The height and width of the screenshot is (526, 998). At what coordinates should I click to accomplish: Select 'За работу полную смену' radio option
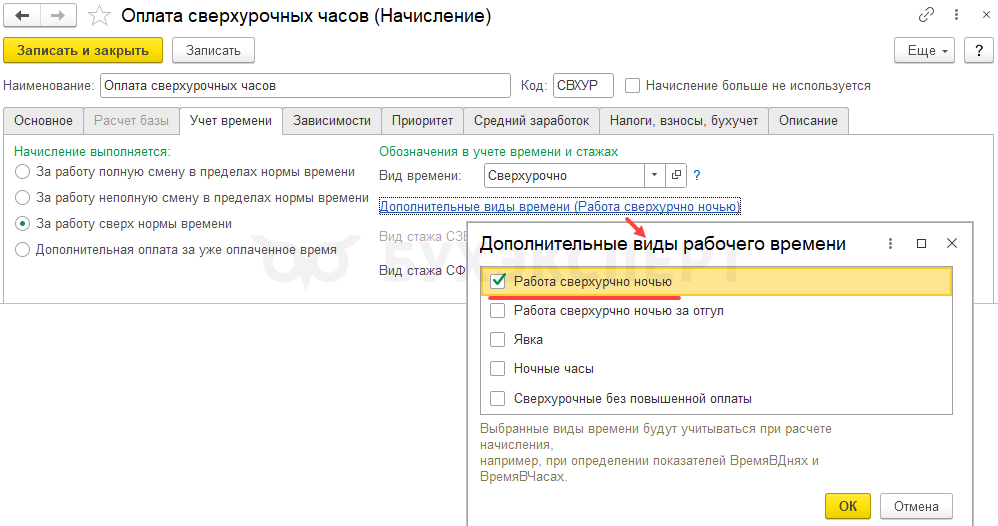[x=23, y=172]
